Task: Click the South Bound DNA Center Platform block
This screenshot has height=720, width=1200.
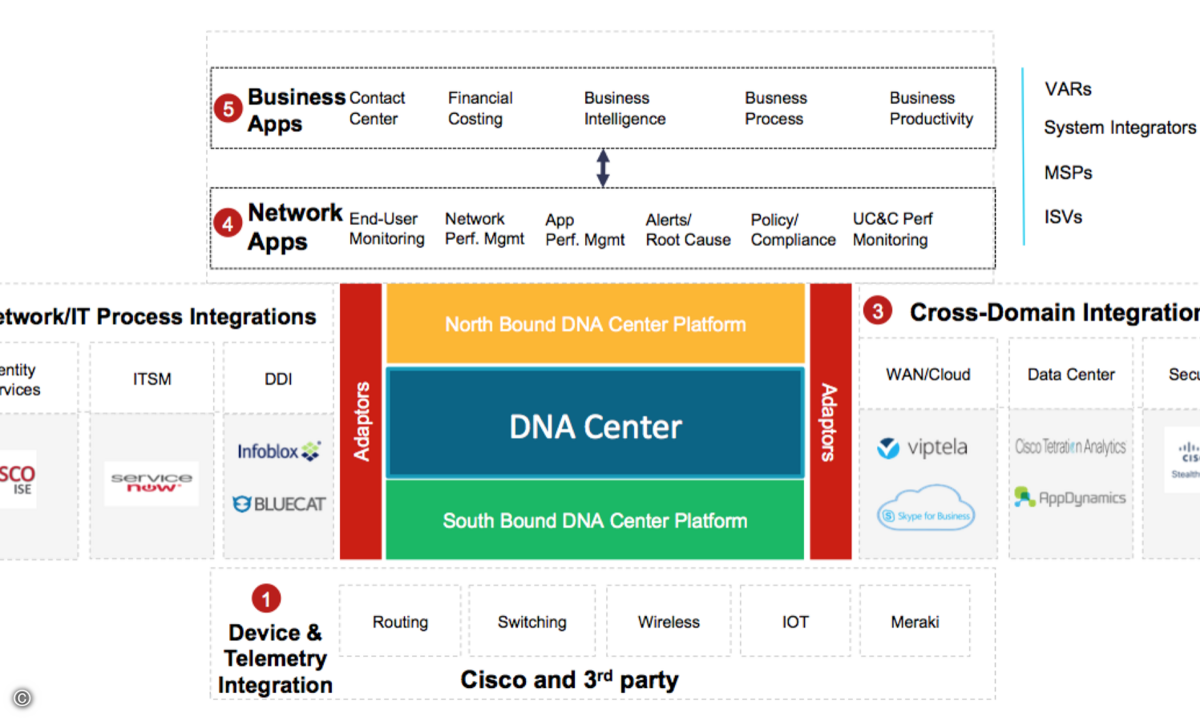Action: tap(595, 520)
